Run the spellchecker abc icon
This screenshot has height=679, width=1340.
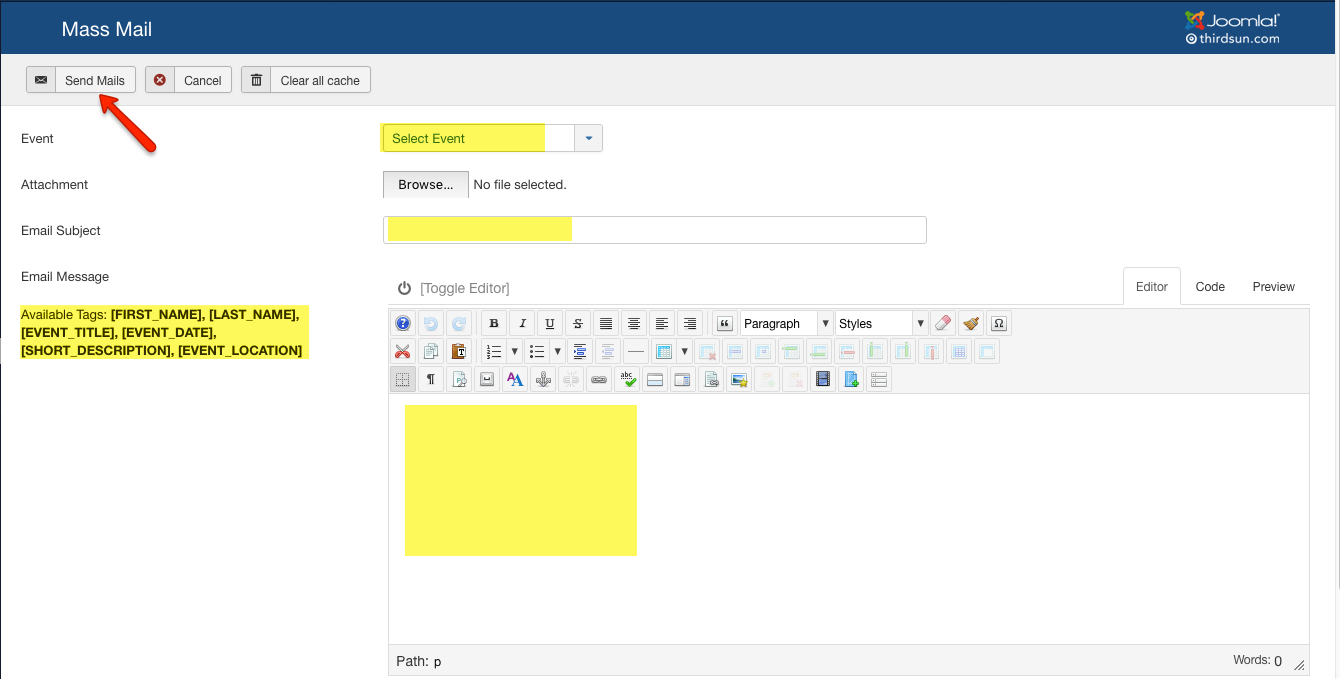click(x=627, y=380)
